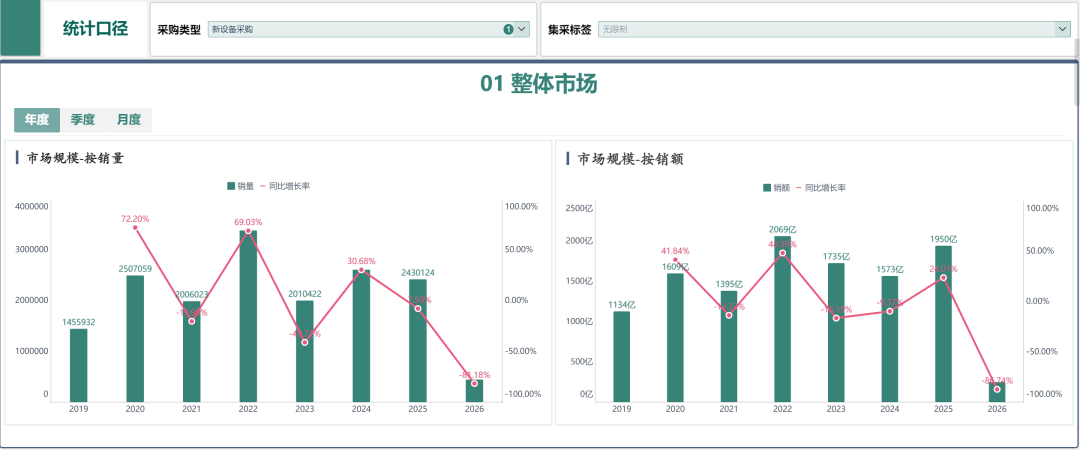Switch to the 季度 tab

pos(83,120)
